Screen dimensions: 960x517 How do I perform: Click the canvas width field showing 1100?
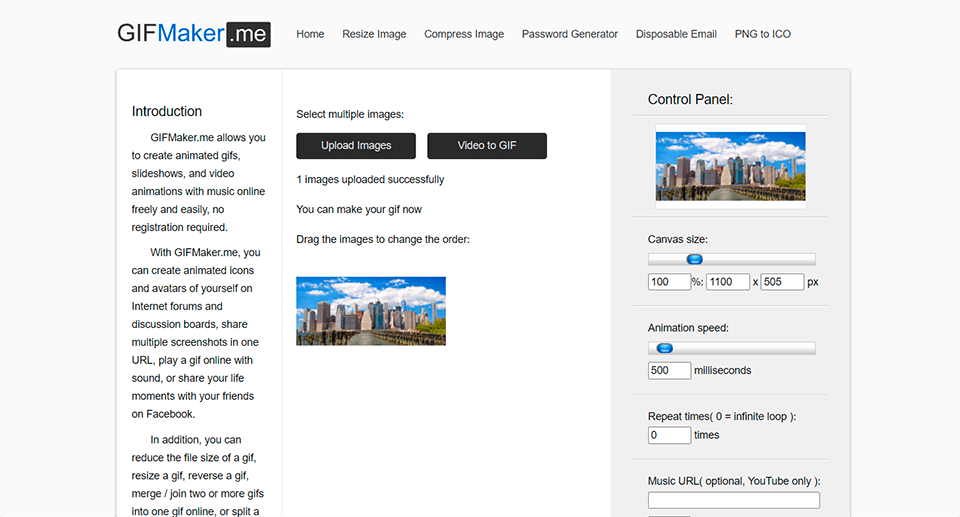click(x=727, y=282)
